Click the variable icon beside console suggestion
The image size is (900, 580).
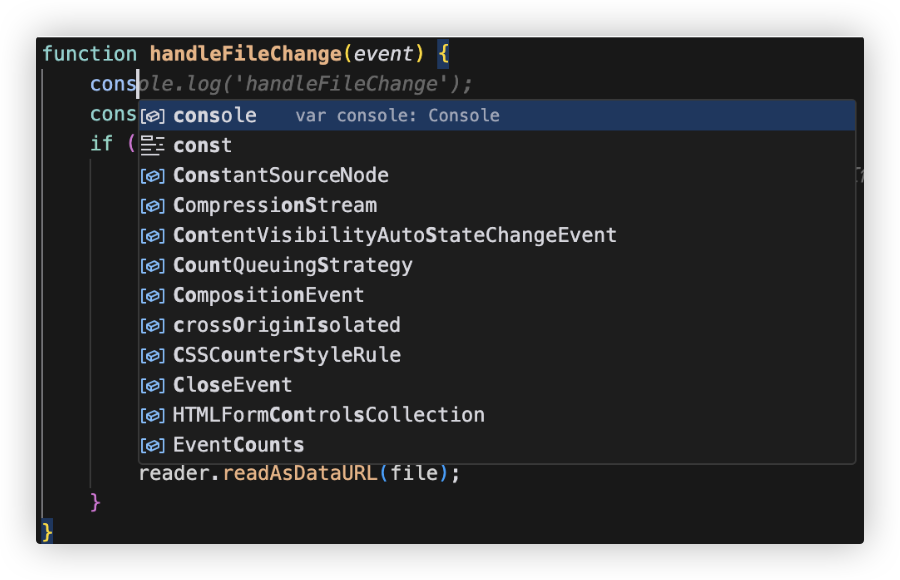[x=152, y=116]
